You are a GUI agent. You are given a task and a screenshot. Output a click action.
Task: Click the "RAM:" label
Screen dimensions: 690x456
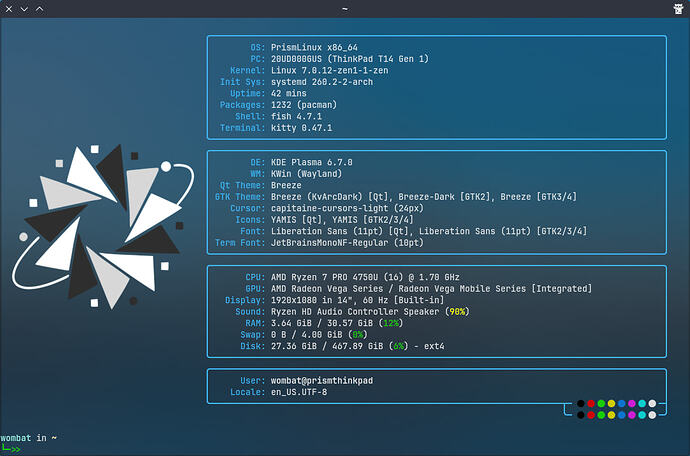click(x=255, y=323)
